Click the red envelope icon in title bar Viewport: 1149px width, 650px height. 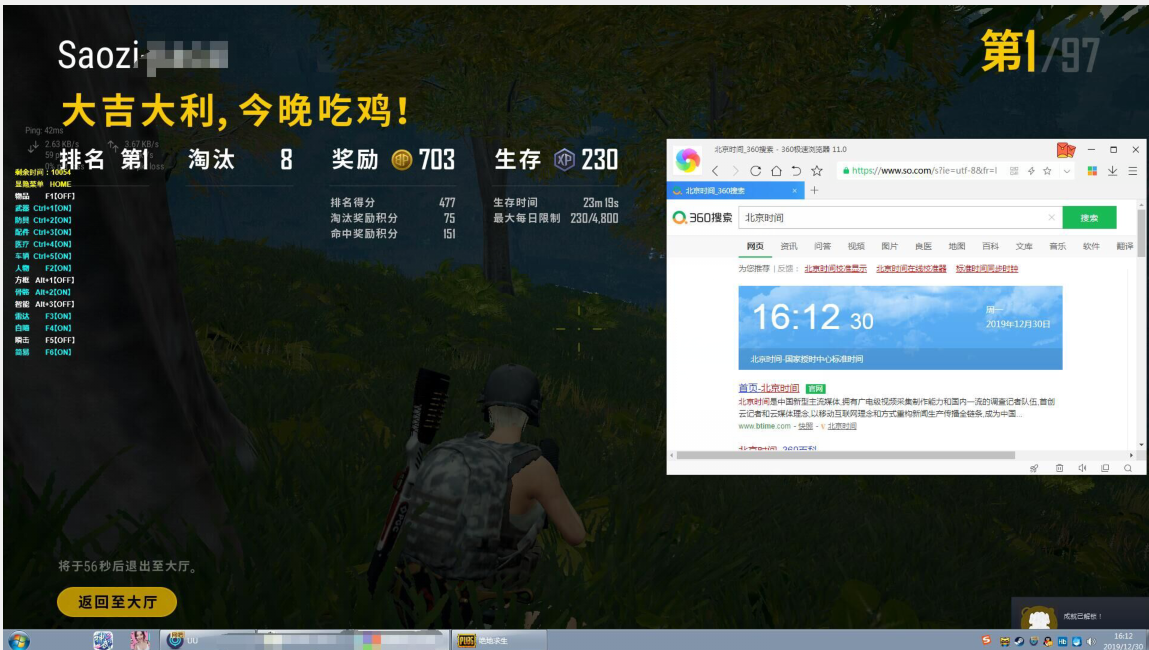[1065, 150]
